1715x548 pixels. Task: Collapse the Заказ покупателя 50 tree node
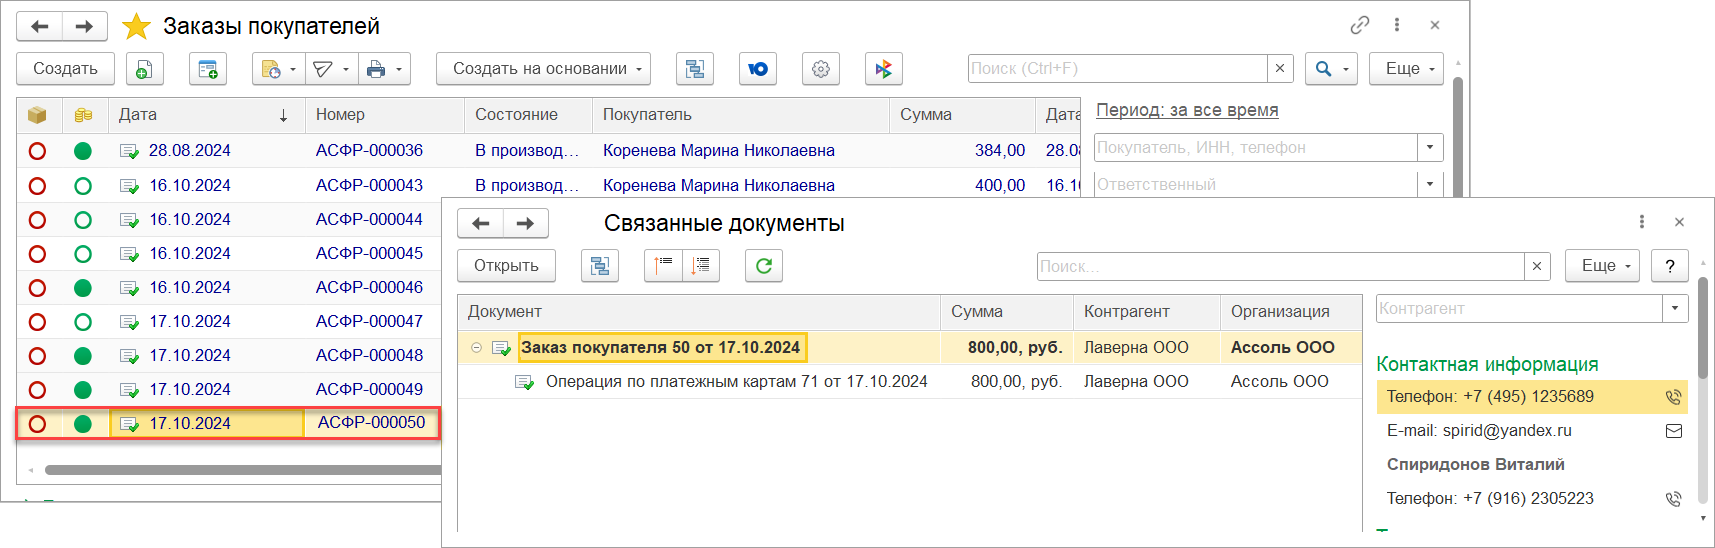click(476, 348)
